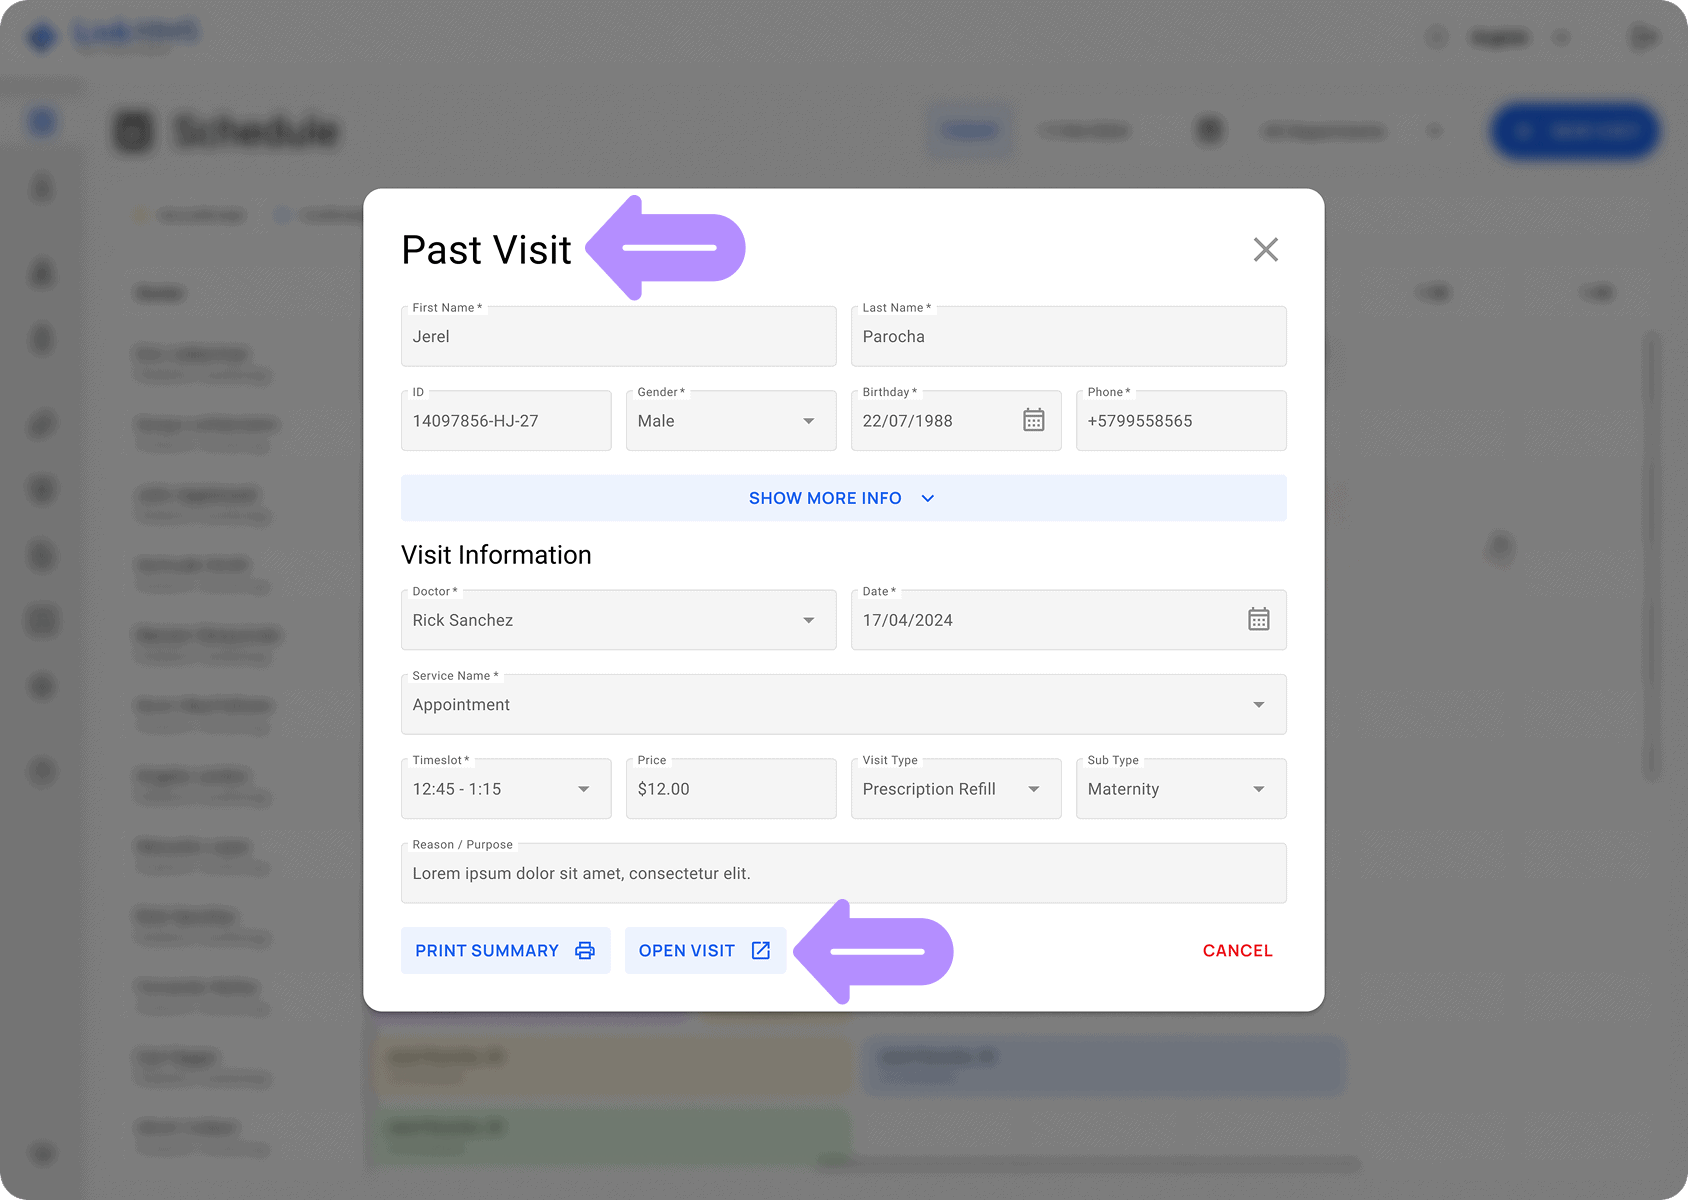Click the Open Visit button
1688x1200 pixels.
704,951
